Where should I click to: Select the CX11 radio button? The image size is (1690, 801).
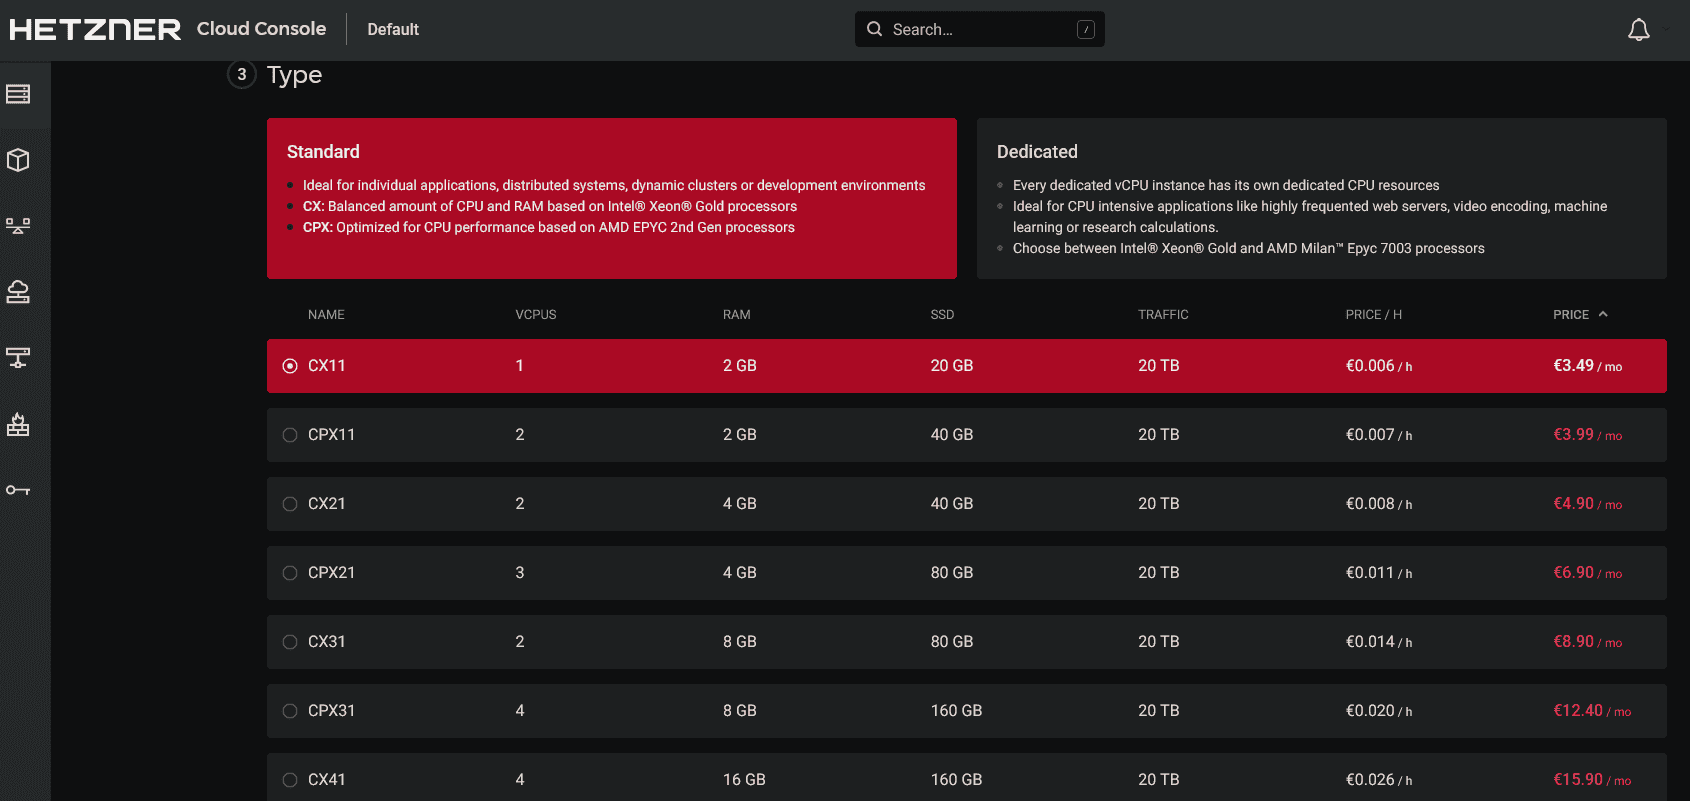tap(290, 366)
